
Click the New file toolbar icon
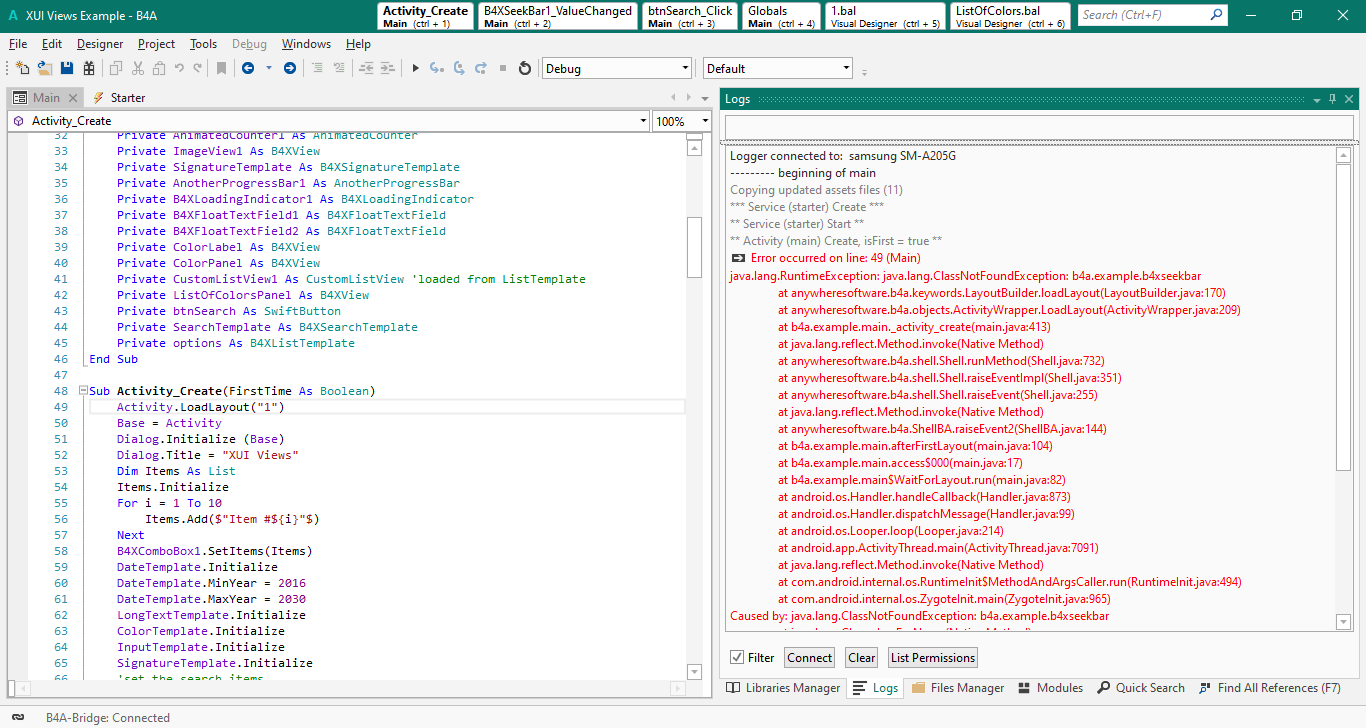(22, 68)
